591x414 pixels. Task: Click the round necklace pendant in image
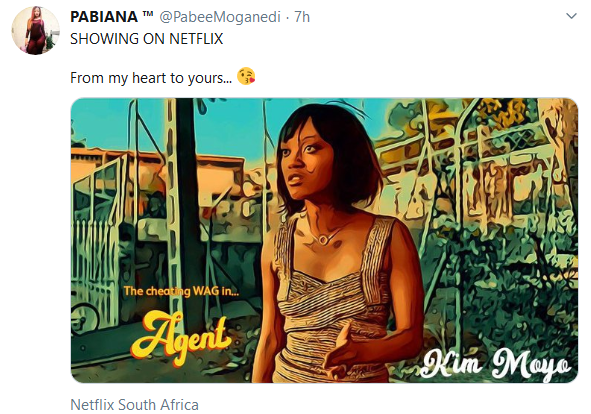323,239
